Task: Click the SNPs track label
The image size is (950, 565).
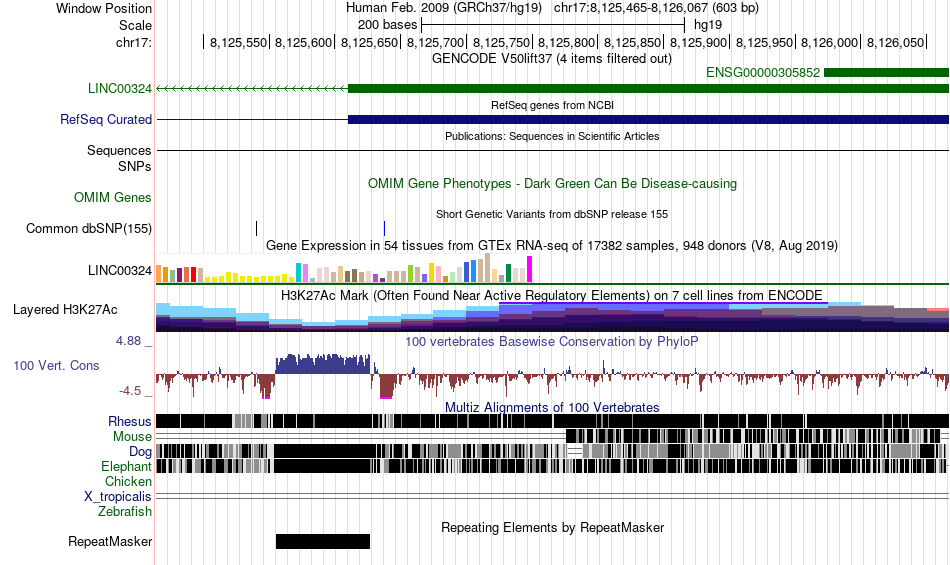Action: 135,166
